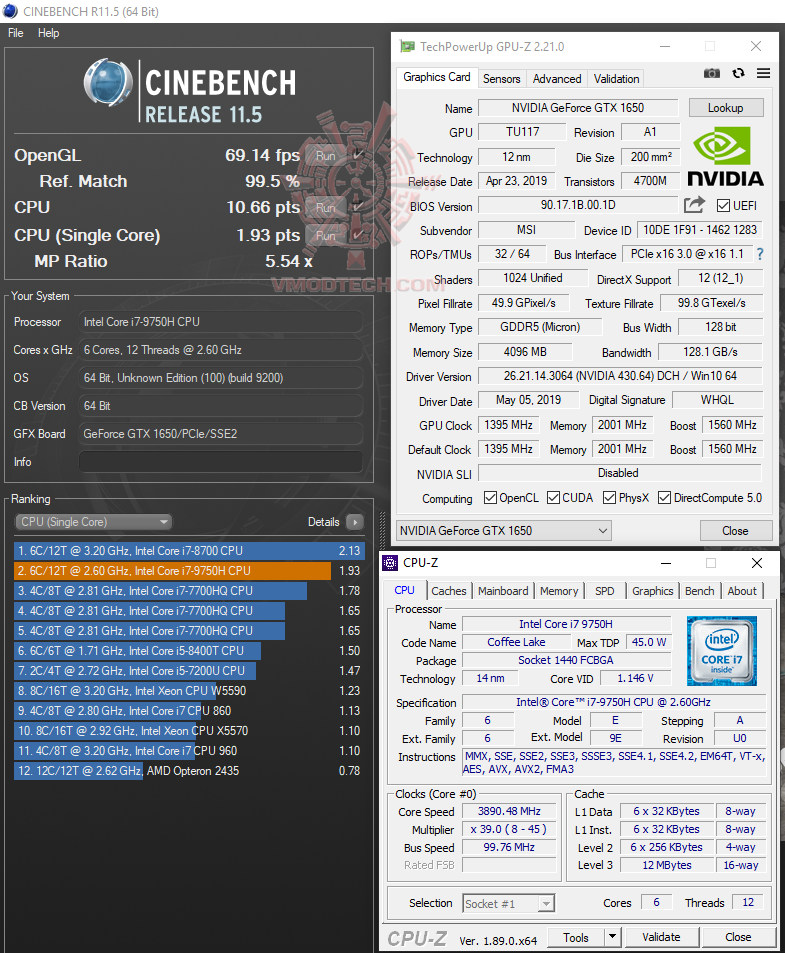
Task: Toggle the CPU (Single Core) test checkmark
Action: pos(358,235)
